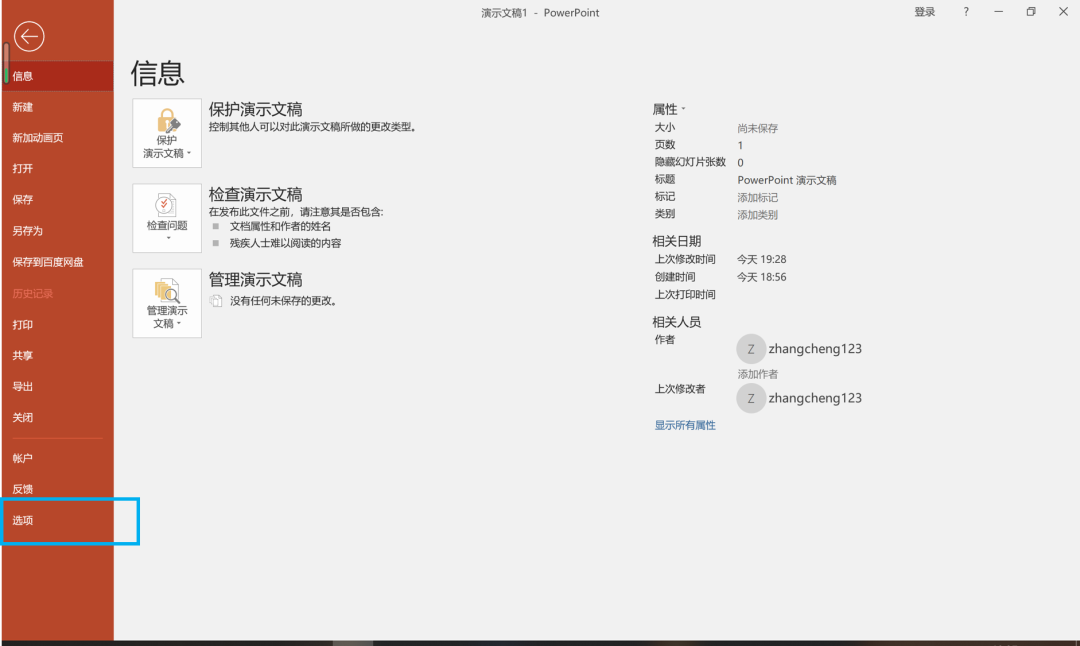Open the 管理演示文稿 manage button
This screenshot has height=646, width=1080.
[167, 303]
